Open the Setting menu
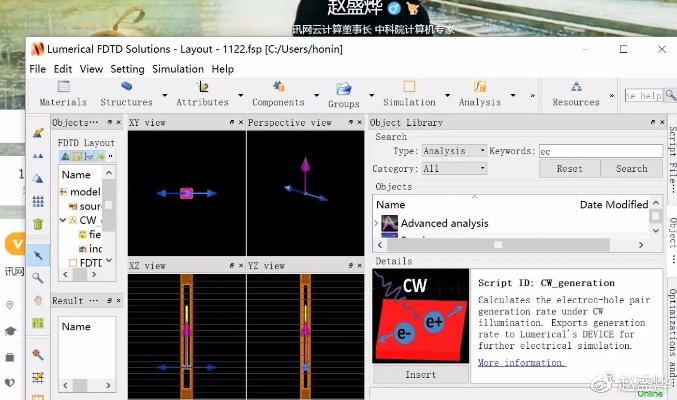This screenshot has height=400, width=677. [x=127, y=69]
